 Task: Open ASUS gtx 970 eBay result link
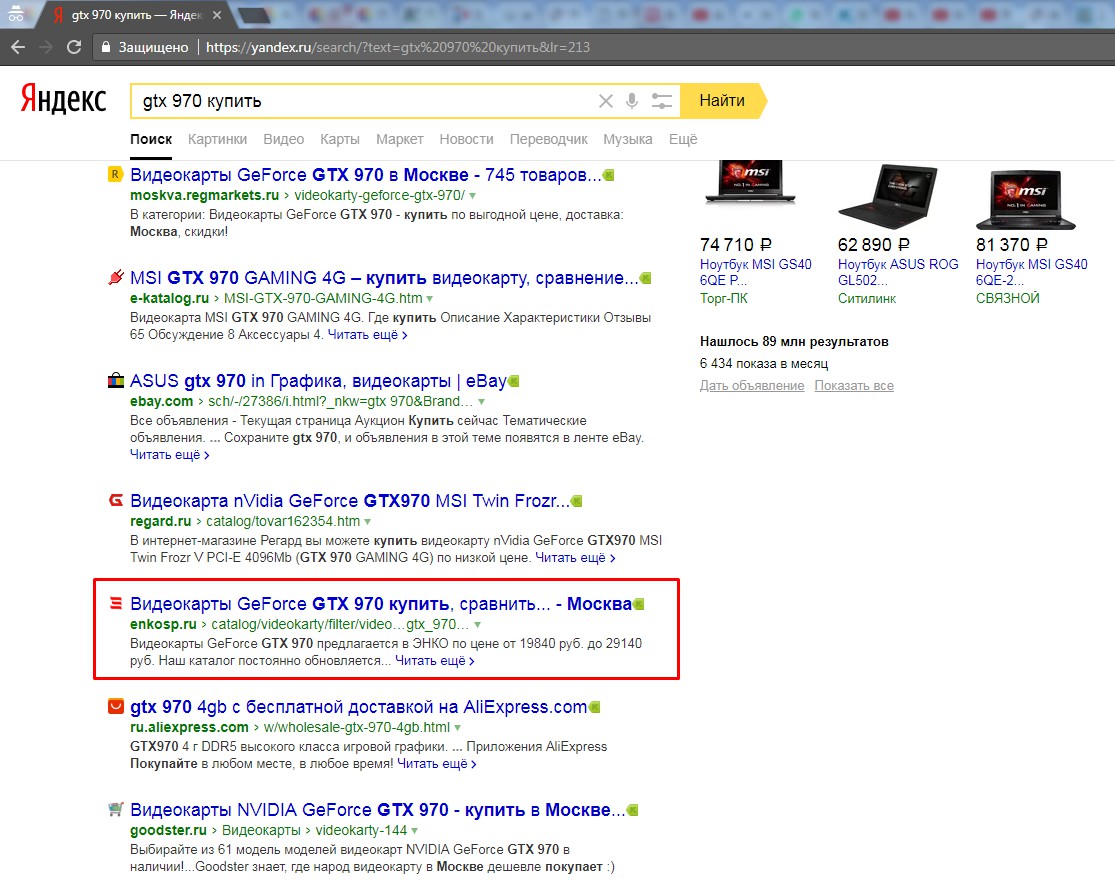(x=318, y=381)
